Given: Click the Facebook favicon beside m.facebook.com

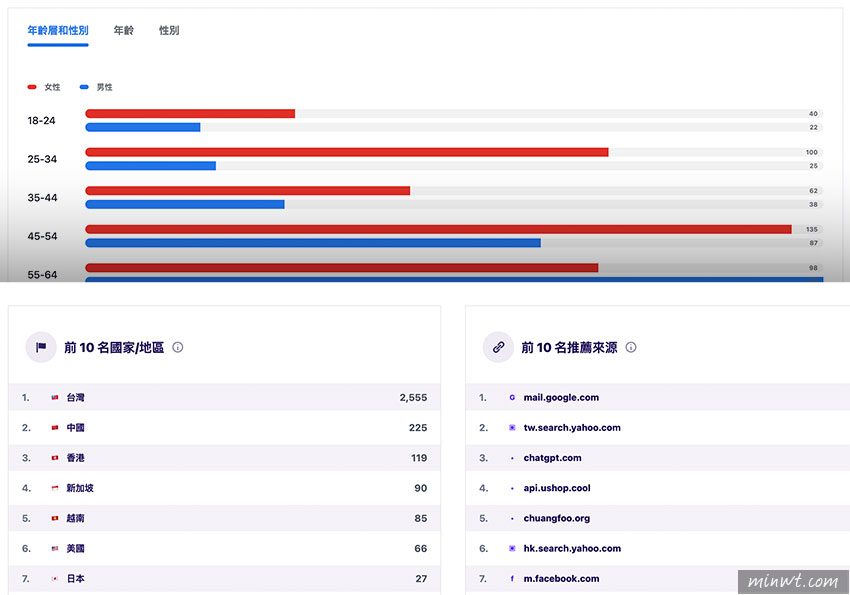Looking at the screenshot, I should 512,579.
